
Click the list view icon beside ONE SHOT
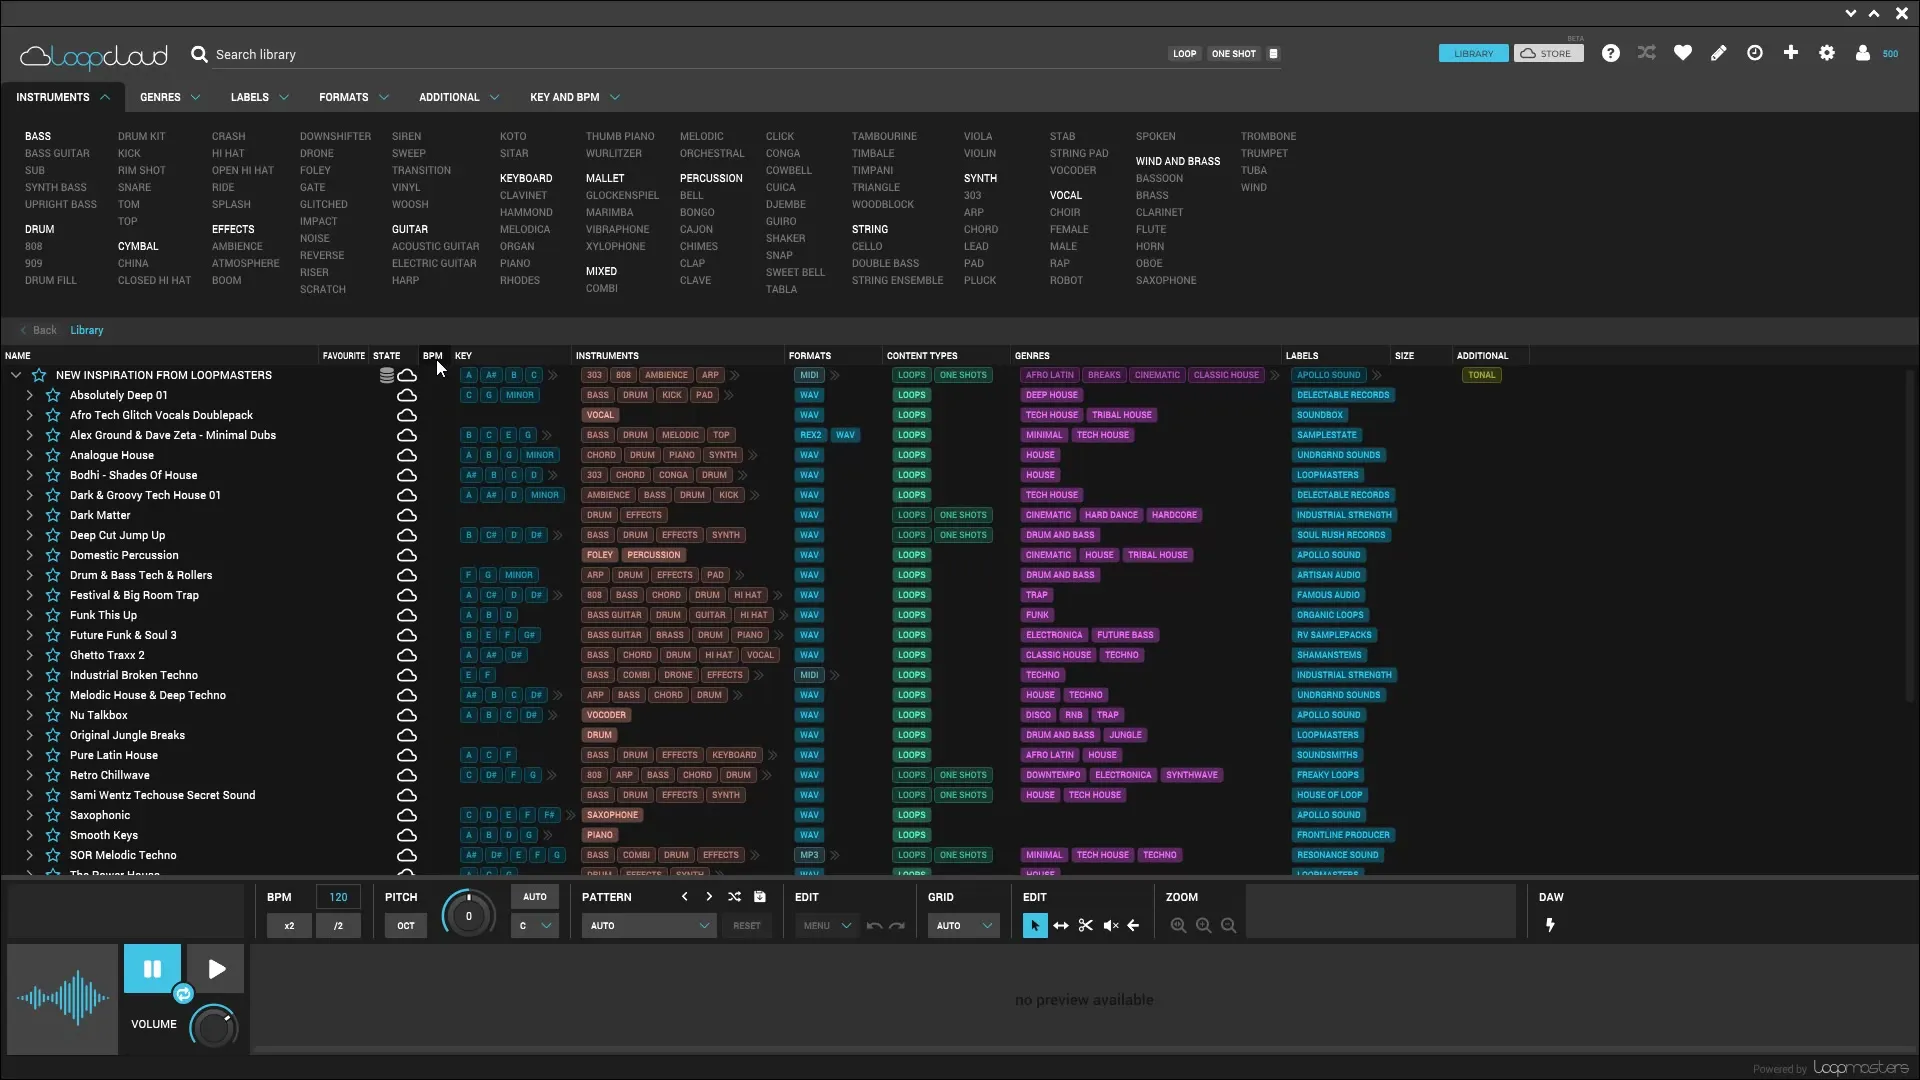1273,54
